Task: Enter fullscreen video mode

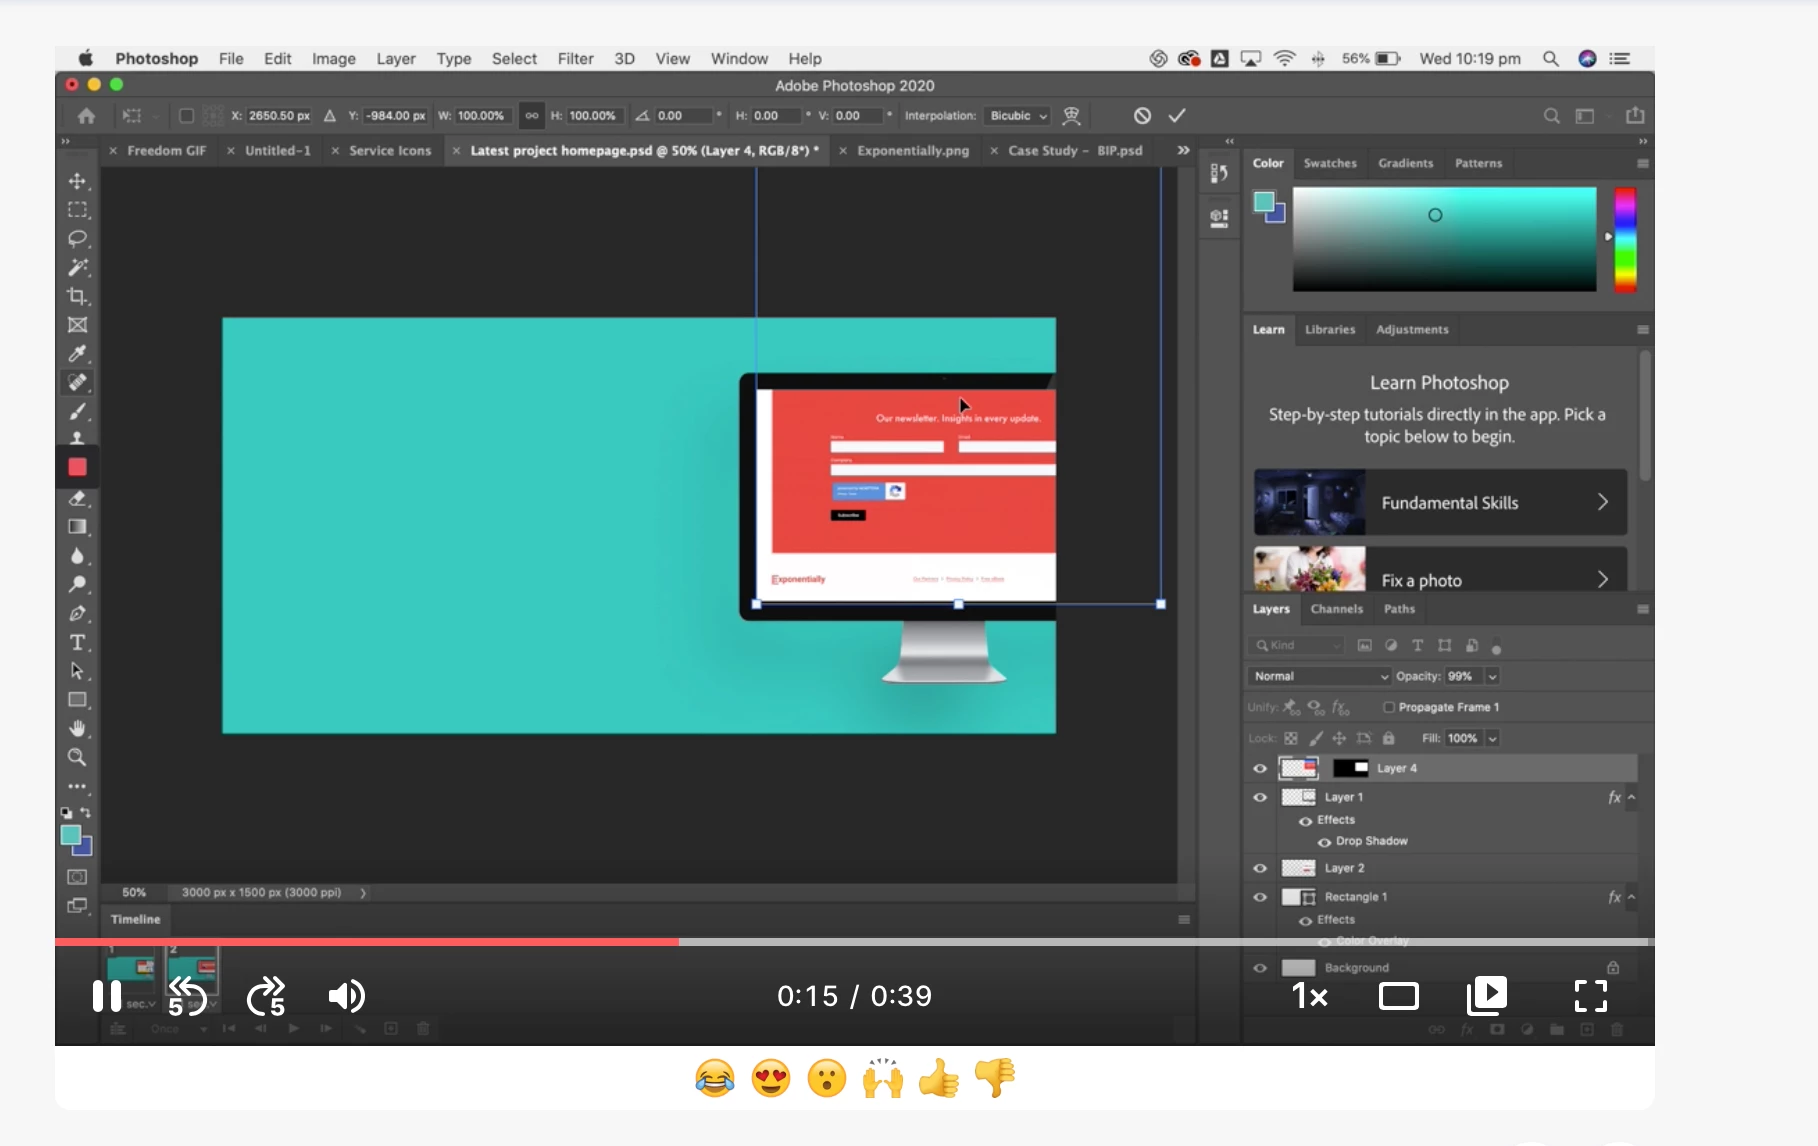Action: coord(1590,996)
